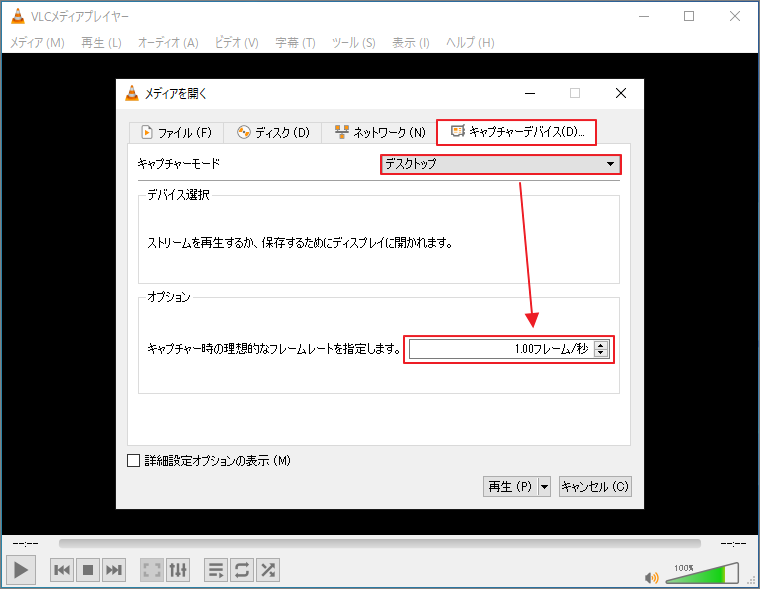Switch to ファイル (F) tab
The image size is (760, 589).
[176, 132]
